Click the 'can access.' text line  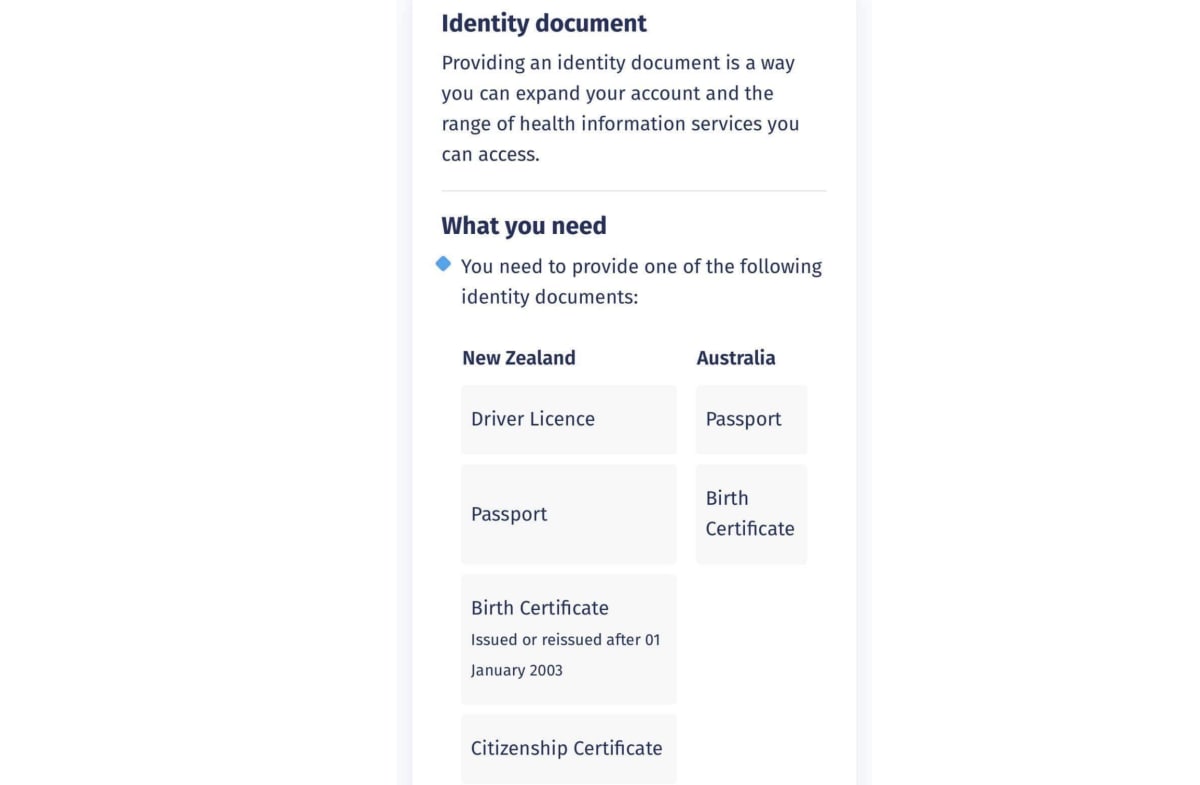490,155
